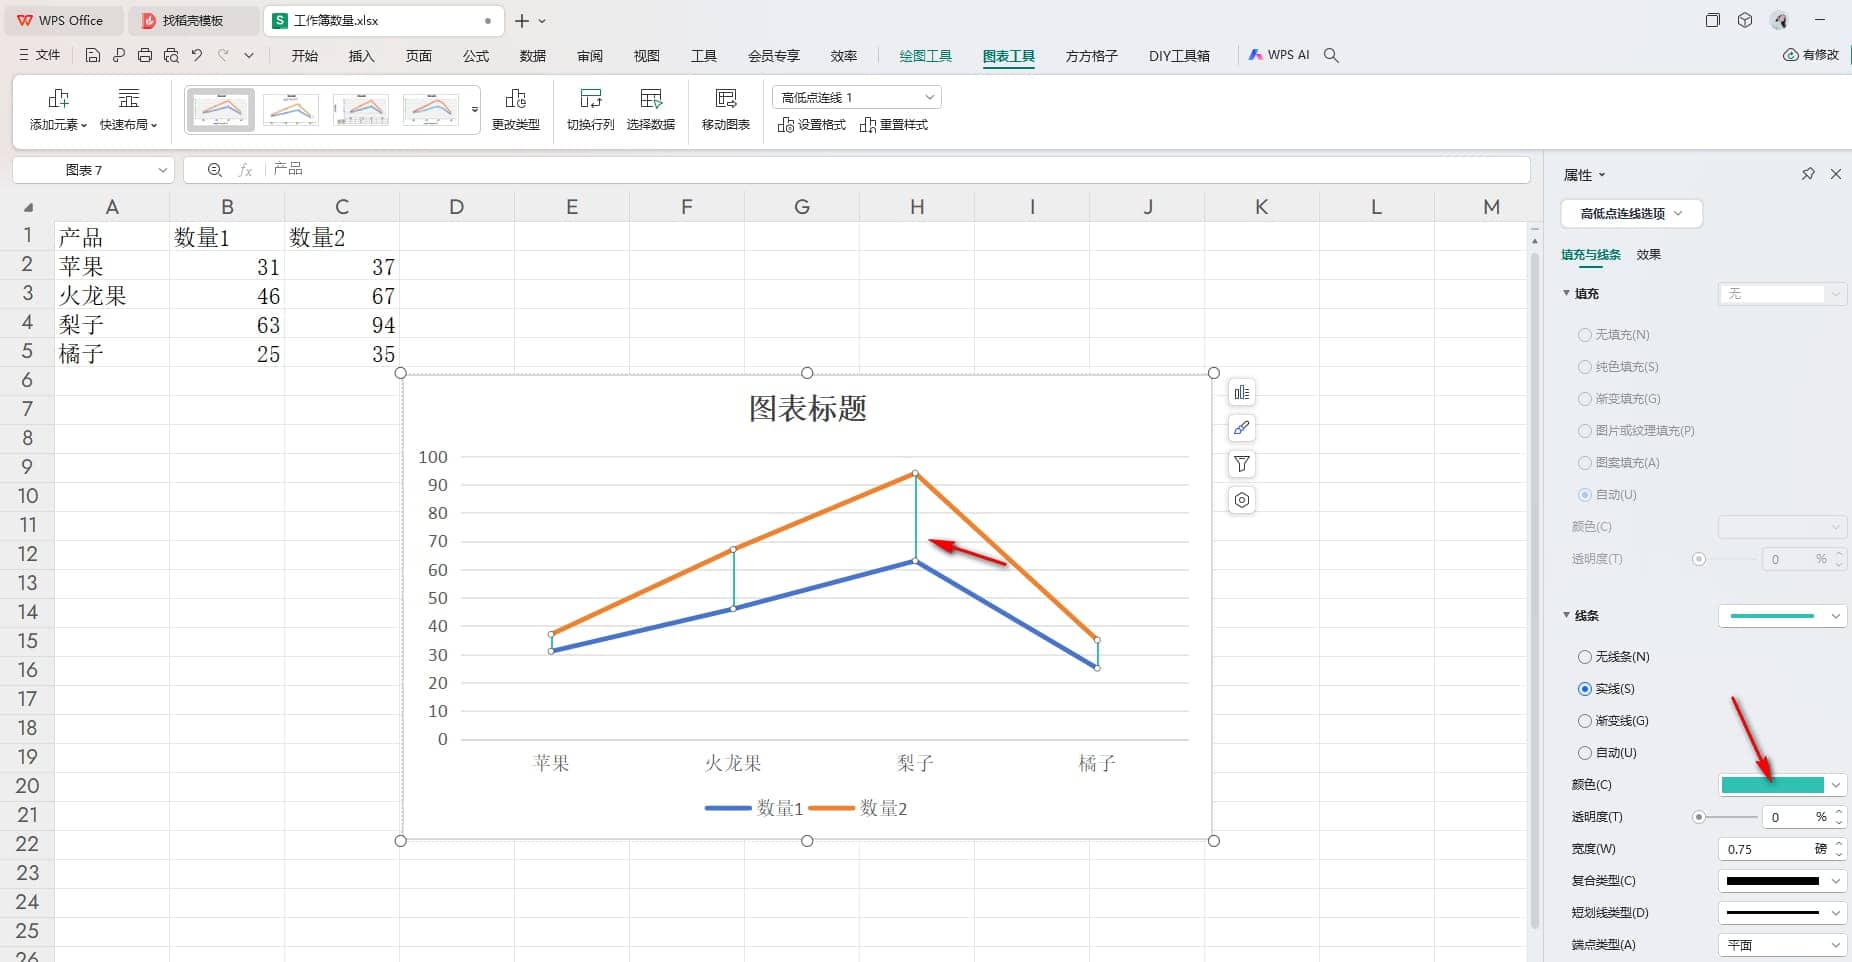1852x962 pixels.
Task: Click chart style brush icon beside chart
Action: [x=1242, y=428]
